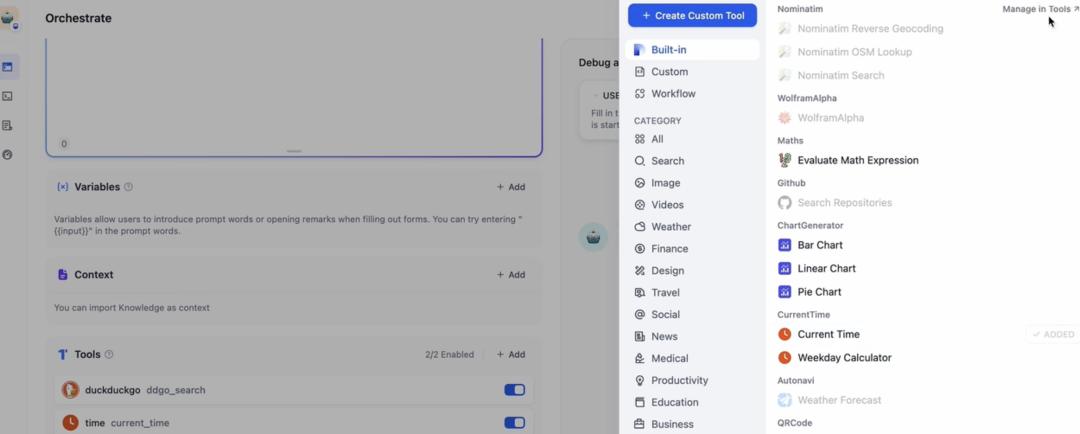Open the logs icon in left sidebar
1080x434 pixels.
pyautogui.click(x=8, y=125)
